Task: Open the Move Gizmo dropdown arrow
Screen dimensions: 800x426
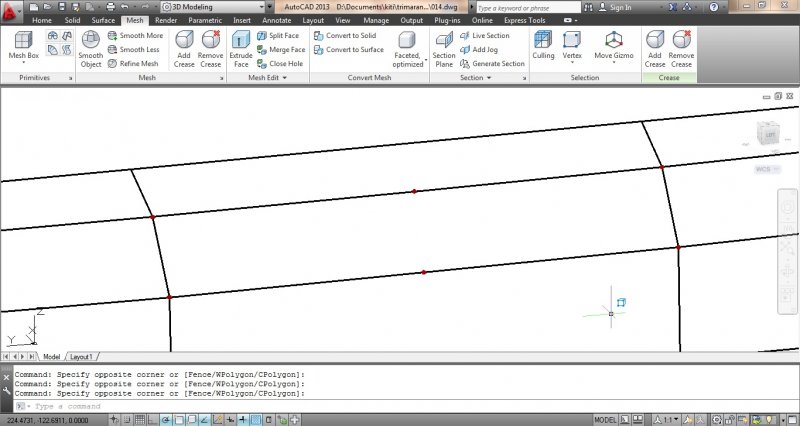Action: (614, 63)
